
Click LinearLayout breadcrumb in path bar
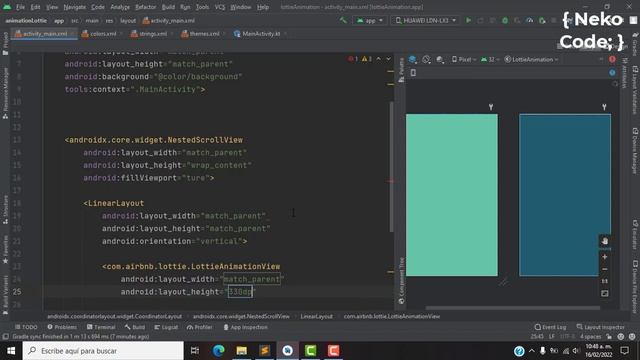[x=316, y=316]
